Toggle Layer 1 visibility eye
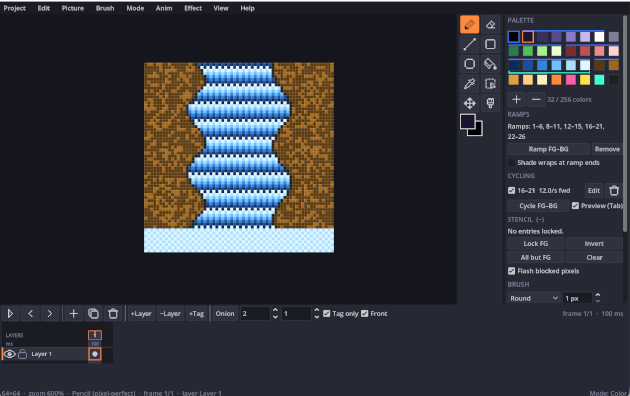Screen dimensions: 630x396 [x=10, y=354]
